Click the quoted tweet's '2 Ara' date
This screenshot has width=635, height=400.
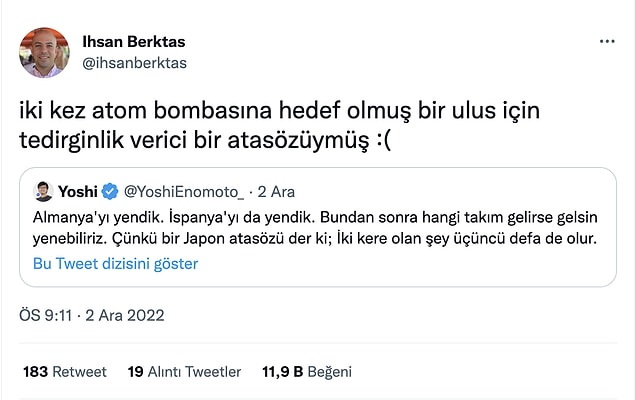[275, 191]
